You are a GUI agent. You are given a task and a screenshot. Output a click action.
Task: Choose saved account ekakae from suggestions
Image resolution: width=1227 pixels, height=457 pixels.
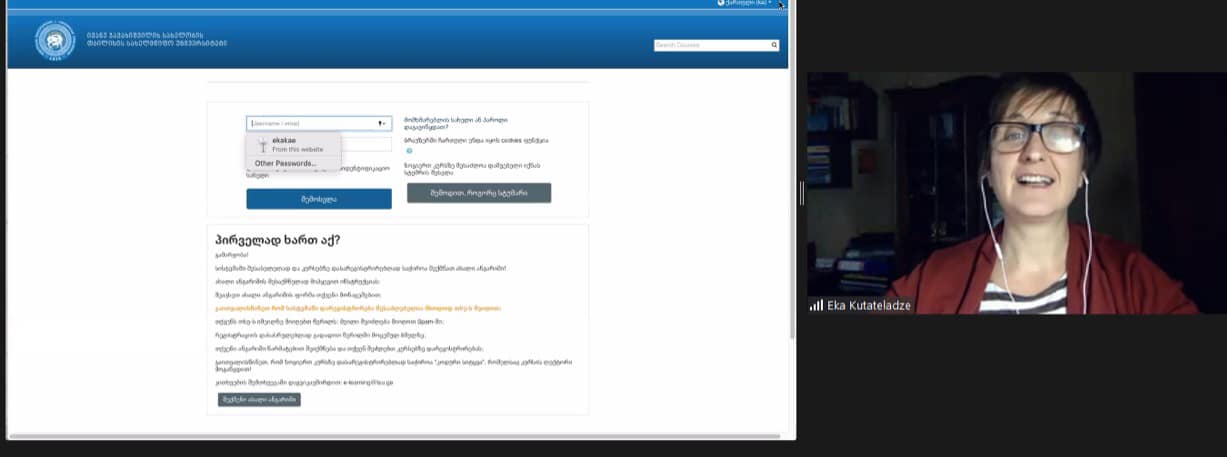(293, 144)
